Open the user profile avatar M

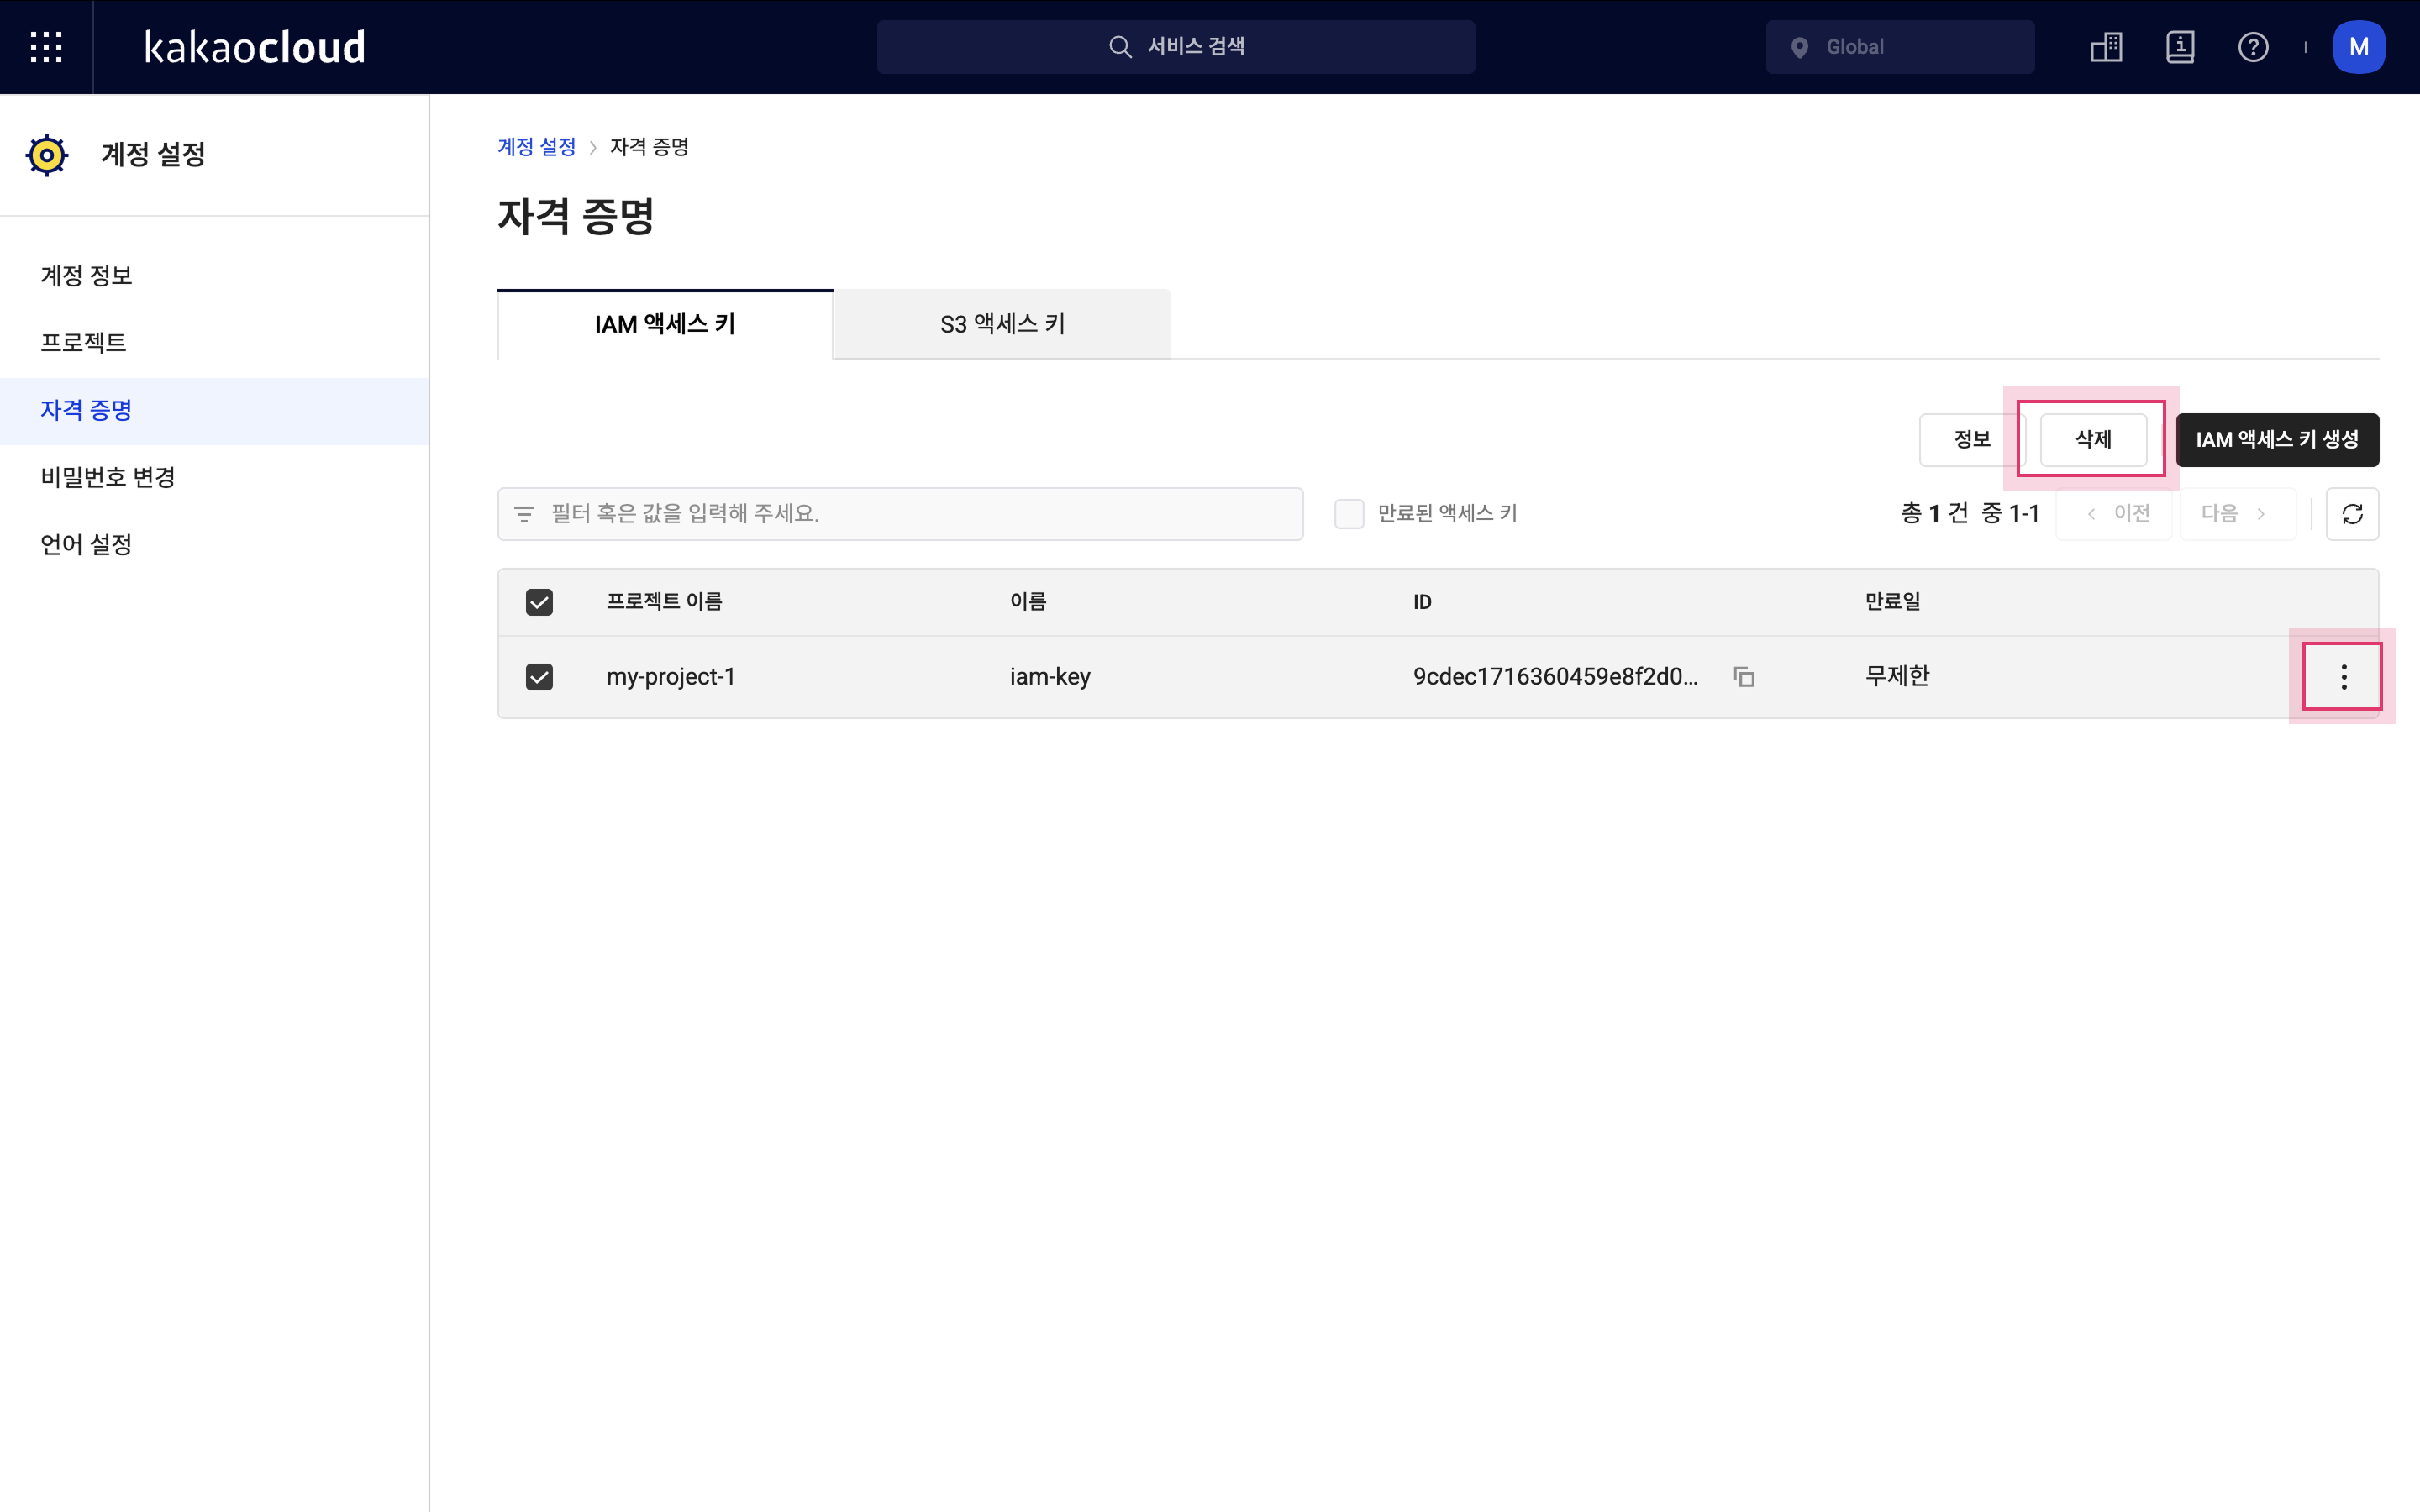[2359, 47]
